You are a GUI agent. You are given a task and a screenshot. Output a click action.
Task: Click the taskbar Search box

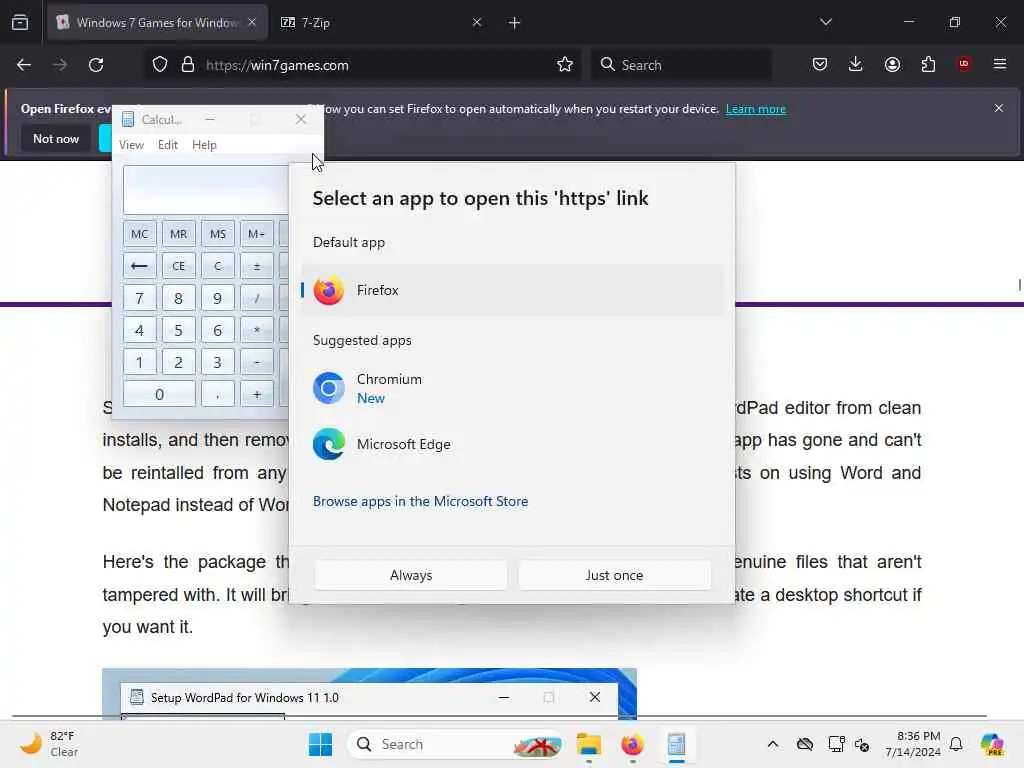455,744
